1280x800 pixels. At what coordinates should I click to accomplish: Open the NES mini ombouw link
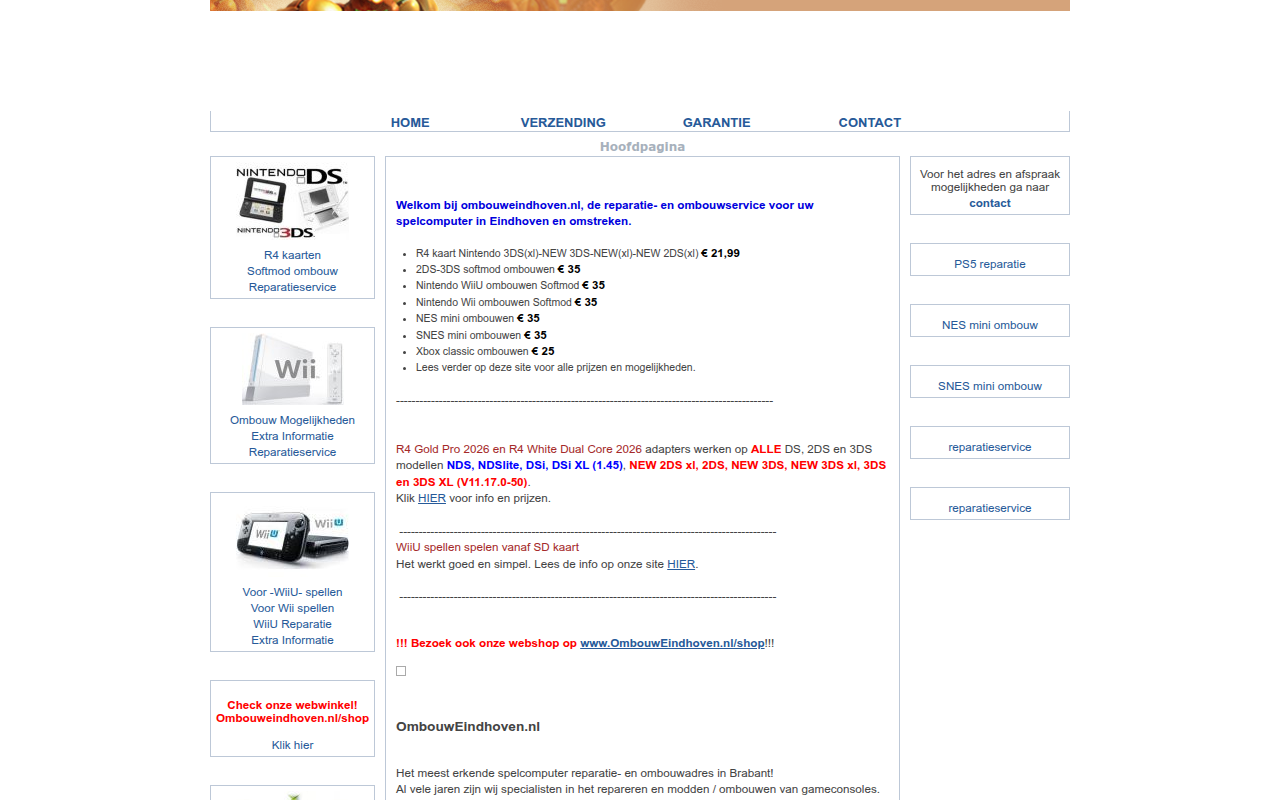point(990,325)
